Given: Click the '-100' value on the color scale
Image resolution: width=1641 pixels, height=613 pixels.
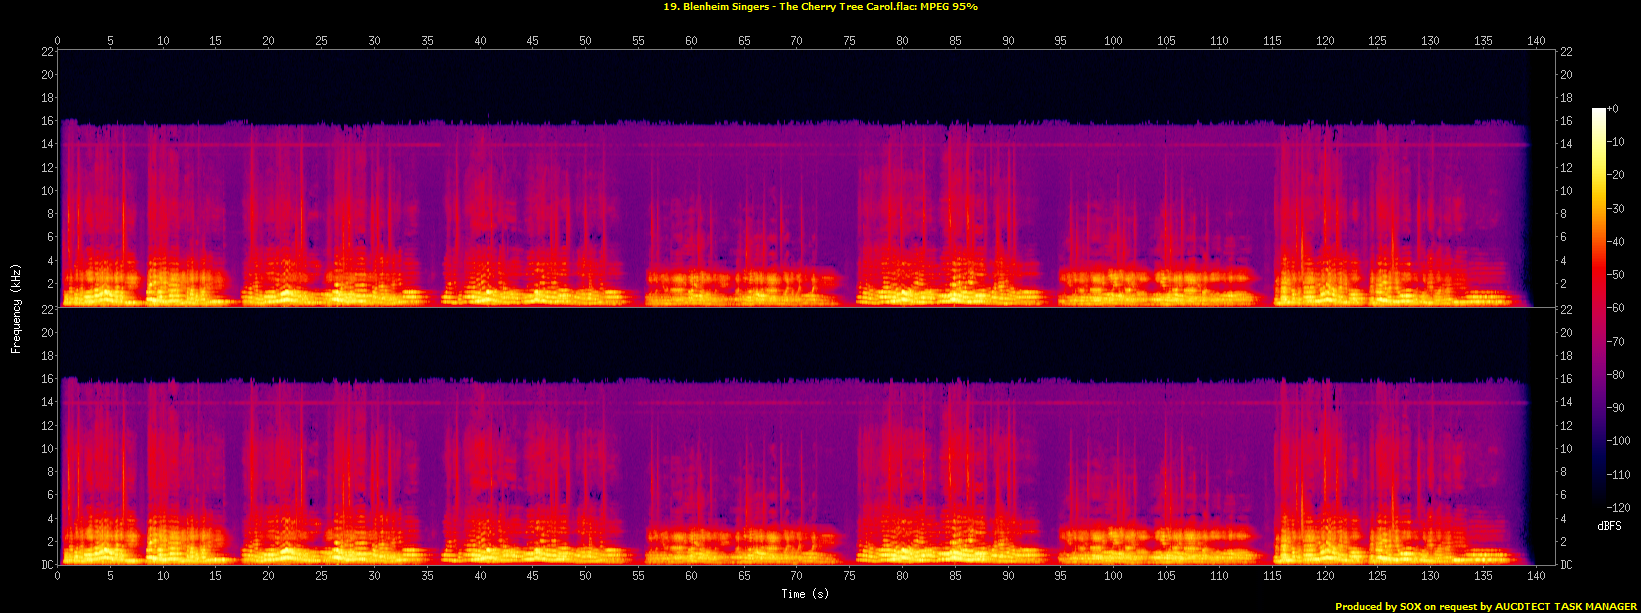Looking at the screenshot, I should [x=1619, y=442].
